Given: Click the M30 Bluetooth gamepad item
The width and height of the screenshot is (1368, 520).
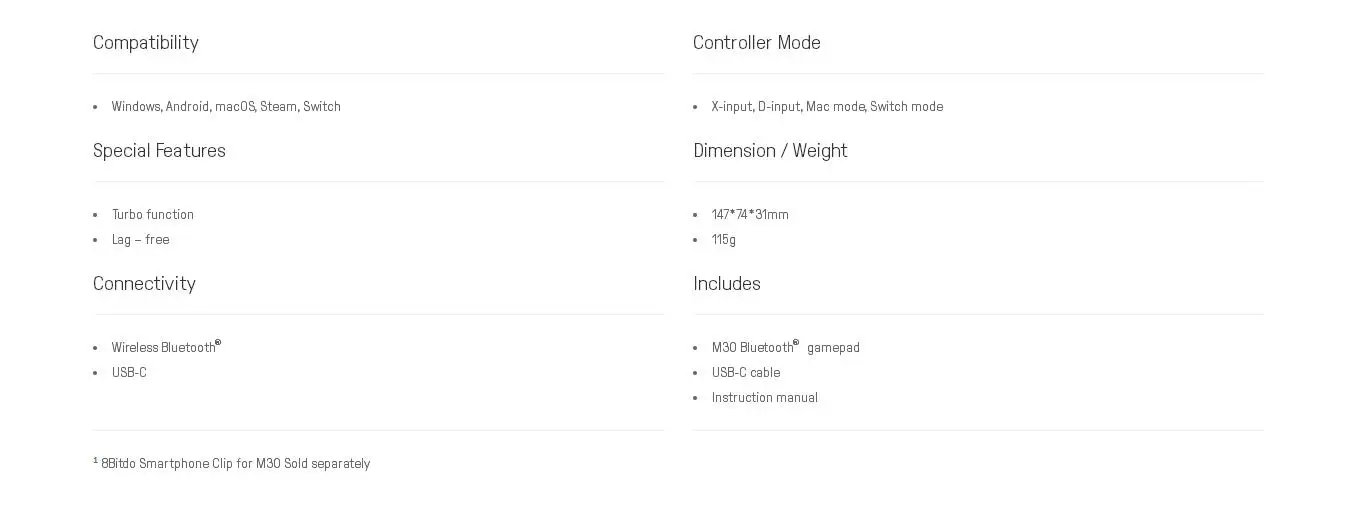Looking at the screenshot, I should (786, 347).
